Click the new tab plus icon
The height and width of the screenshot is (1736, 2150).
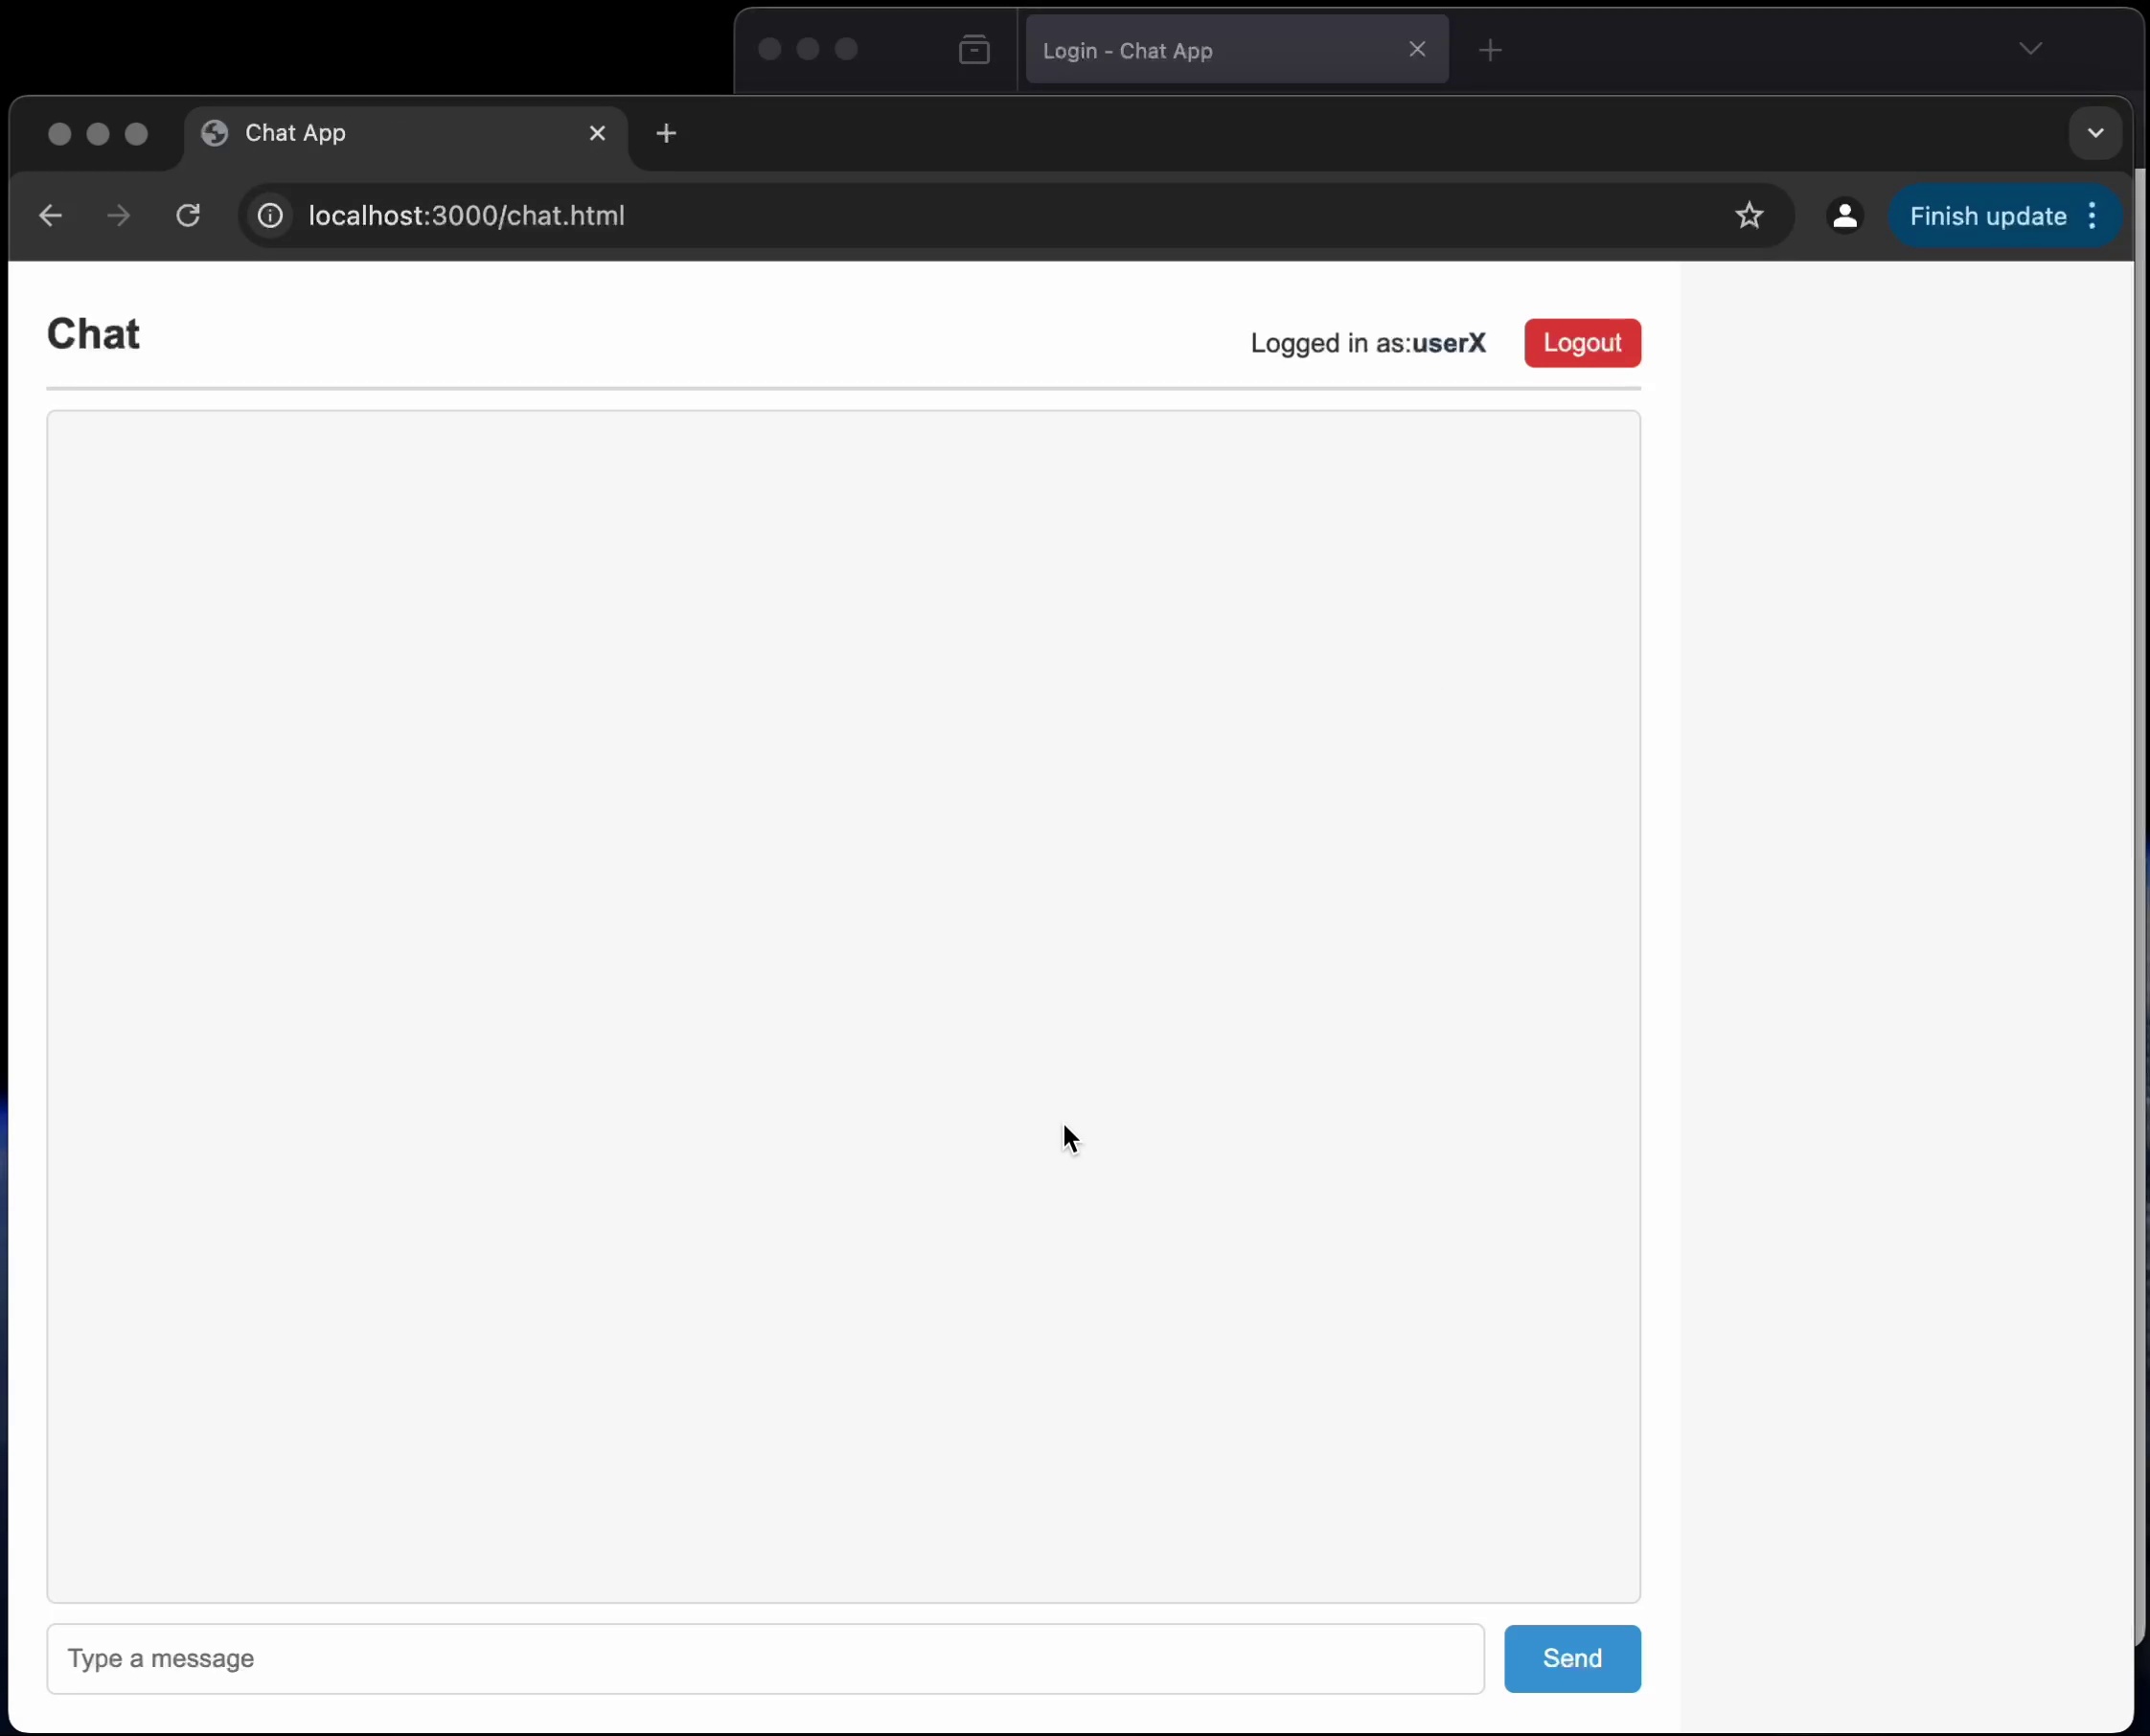[x=666, y=133]
